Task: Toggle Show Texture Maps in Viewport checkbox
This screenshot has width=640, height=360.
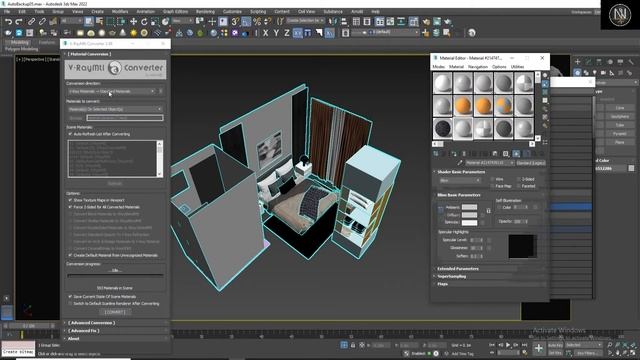Action: click(70, 200)
